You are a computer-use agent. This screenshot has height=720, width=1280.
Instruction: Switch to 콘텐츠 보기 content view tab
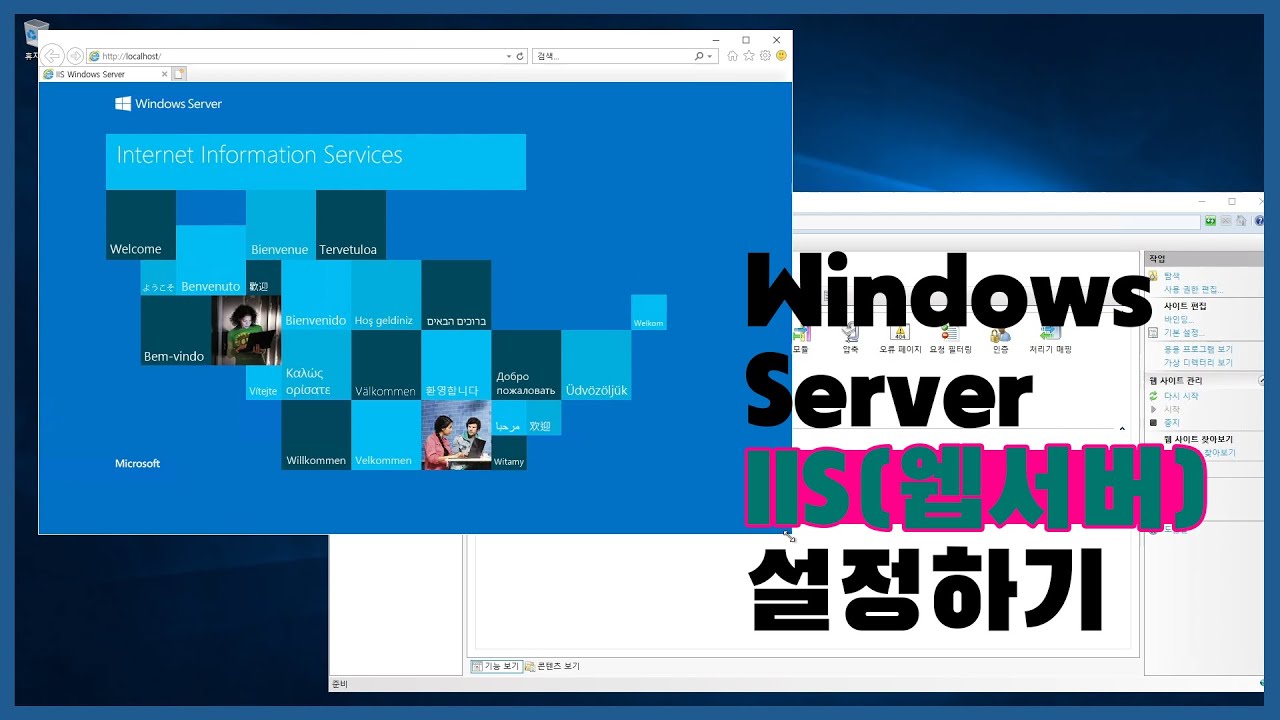[553, 666]
